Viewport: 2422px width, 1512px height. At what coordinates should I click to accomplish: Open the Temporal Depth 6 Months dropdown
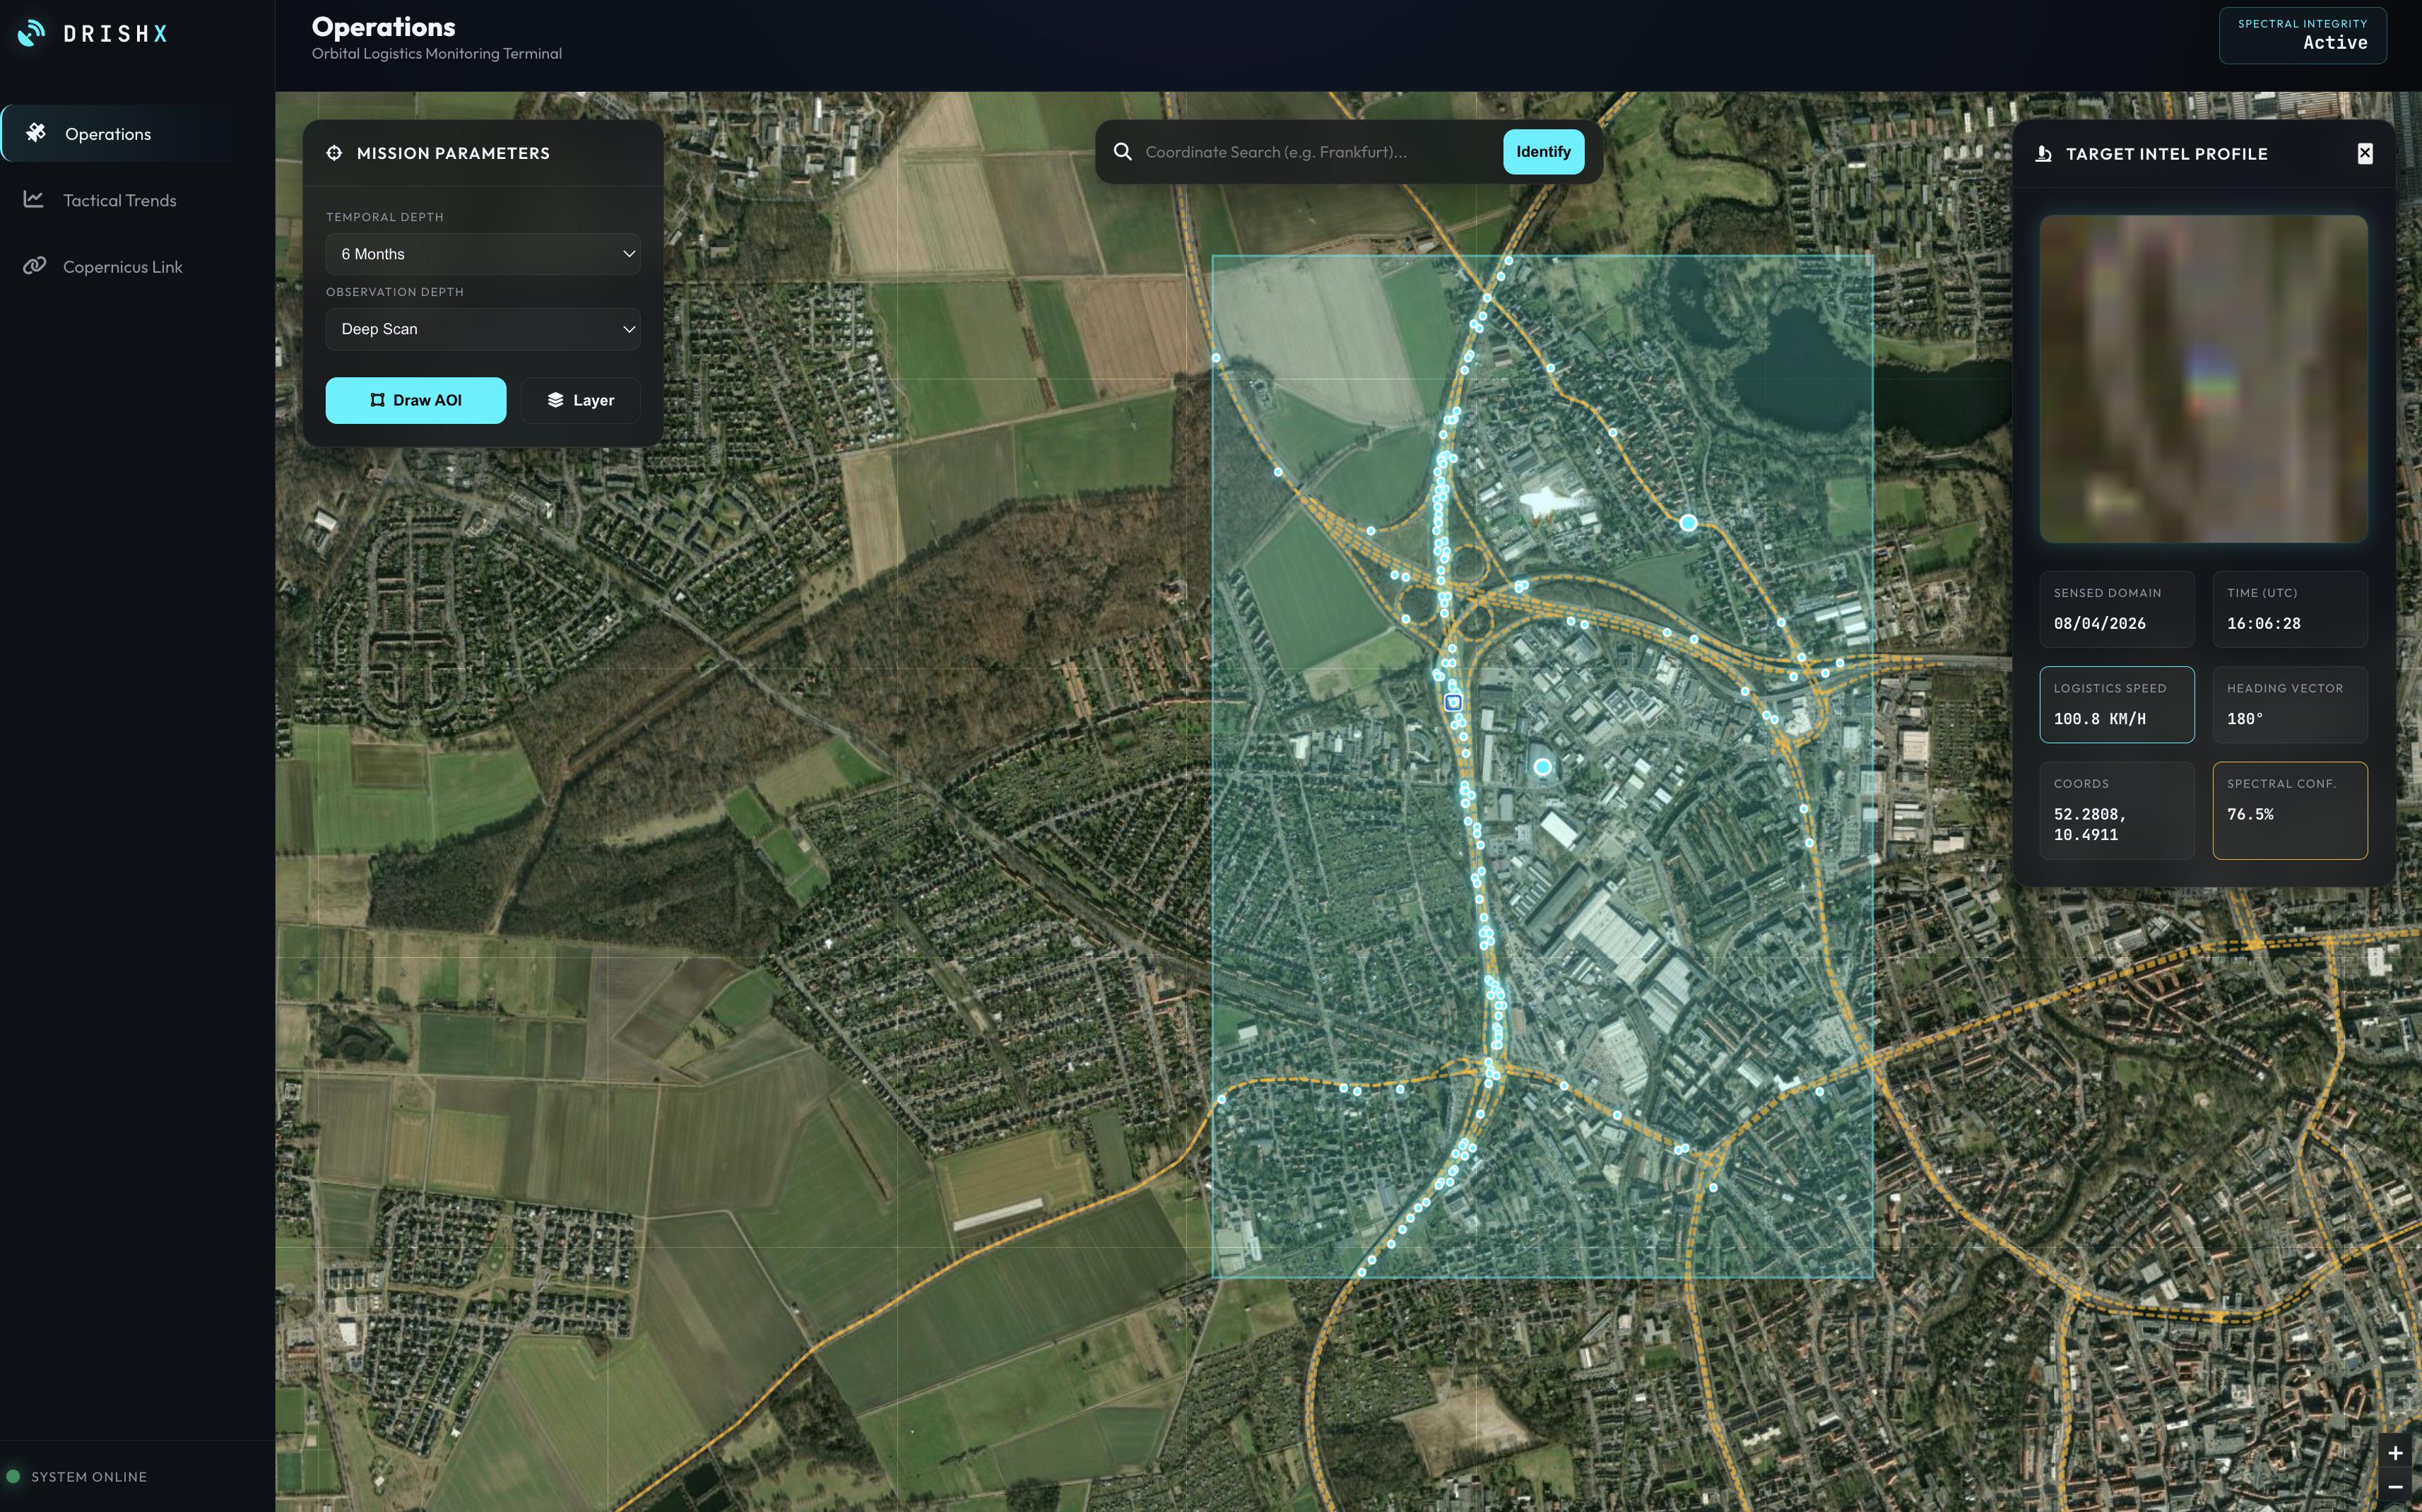[483, 254]
